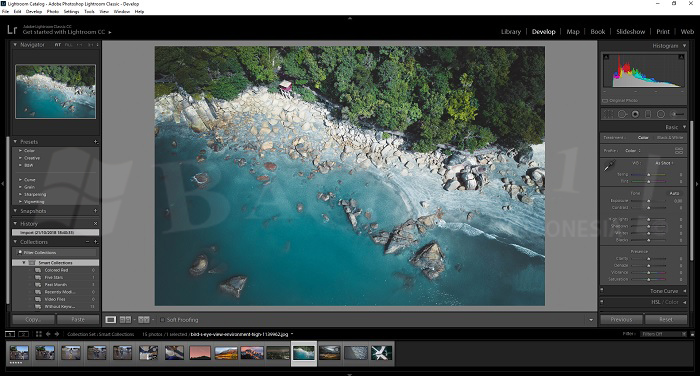Screen dimensions: 700x376
Task: Collapse the Histogram panel
Action: click(684, 46)
